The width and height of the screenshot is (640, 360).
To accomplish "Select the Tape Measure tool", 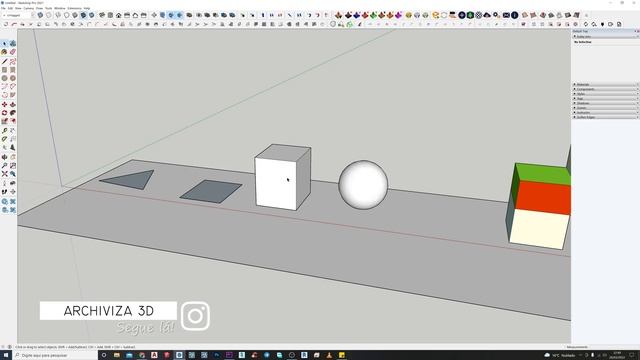I will pyautogui.click(x=4, y=131).
